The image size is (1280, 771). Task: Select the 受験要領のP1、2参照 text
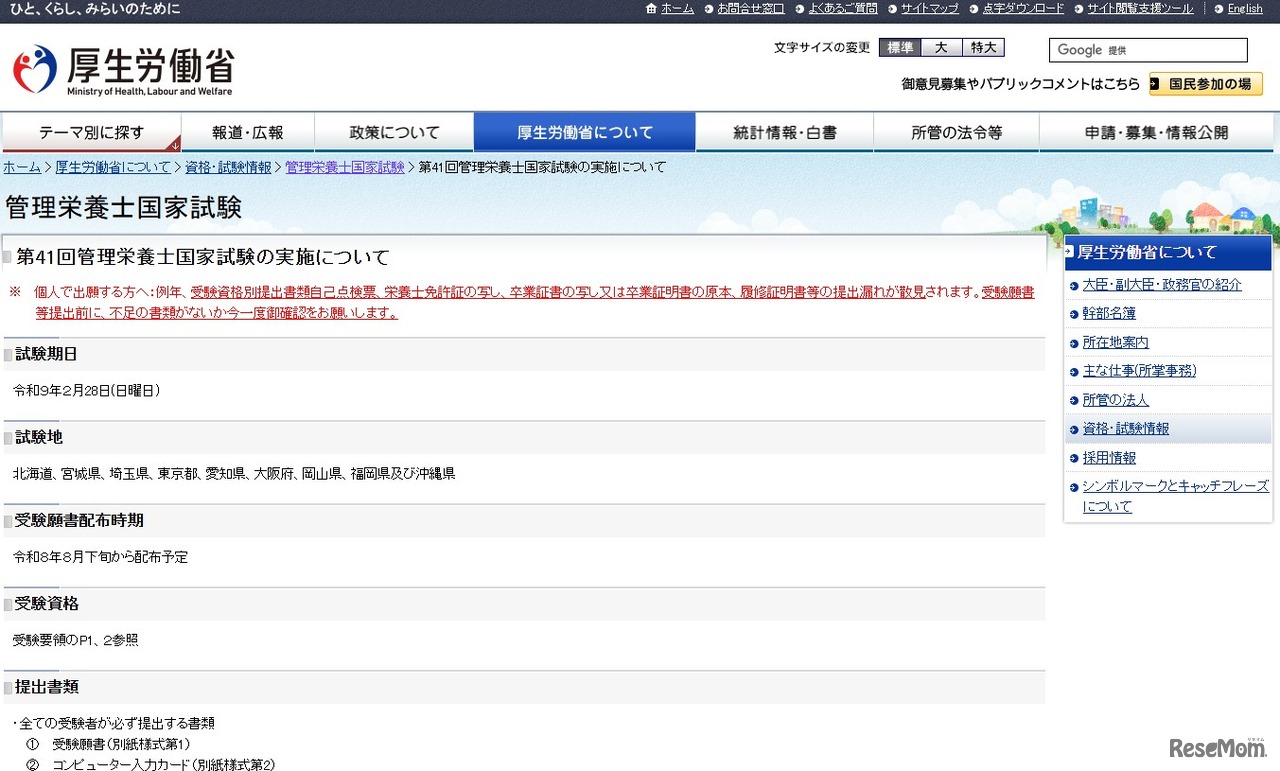pos(75,640)
